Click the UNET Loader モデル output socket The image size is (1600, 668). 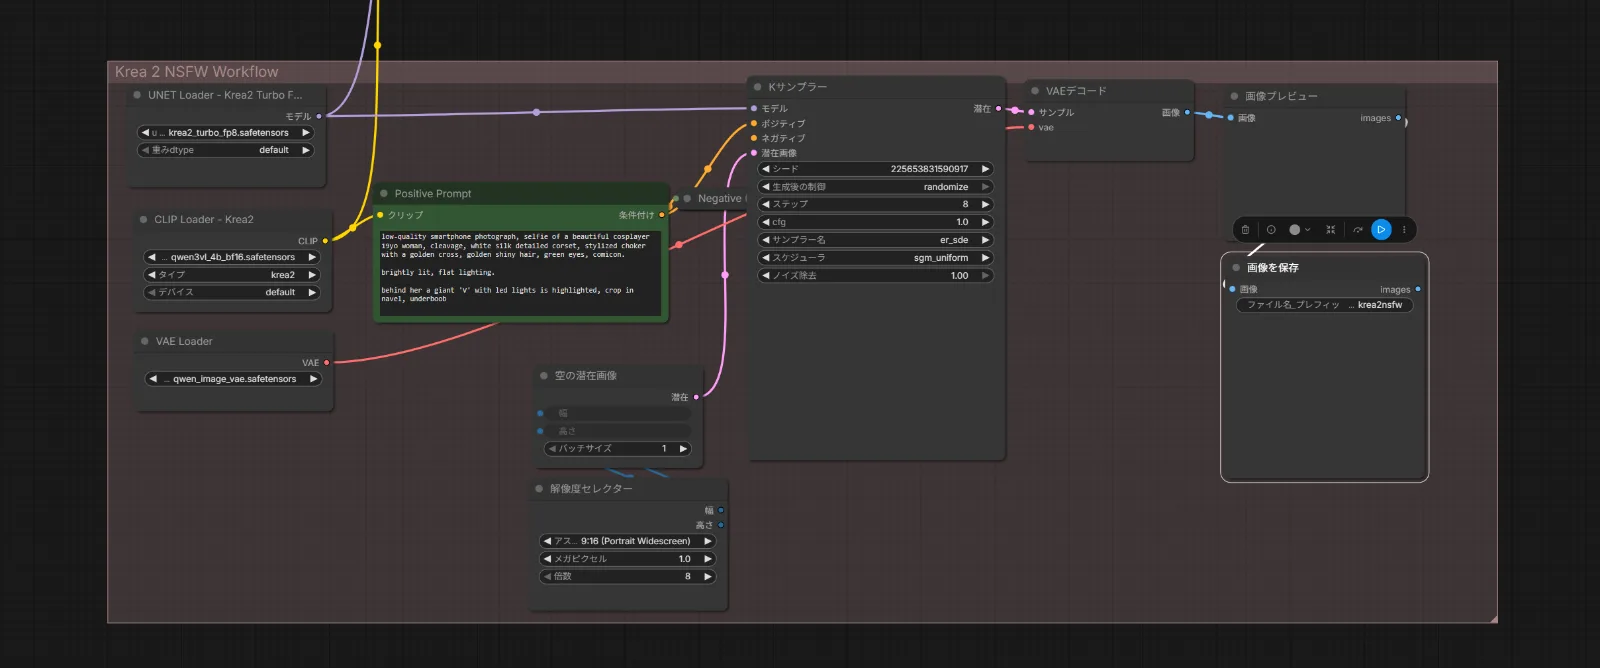[319, 116]
